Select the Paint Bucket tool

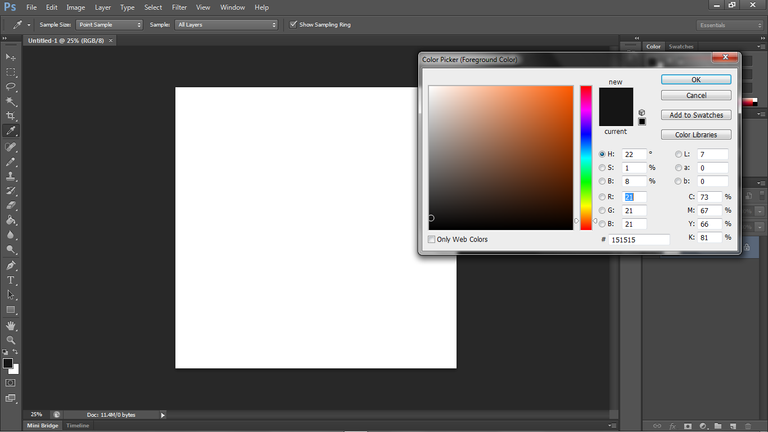pos(10,220)
